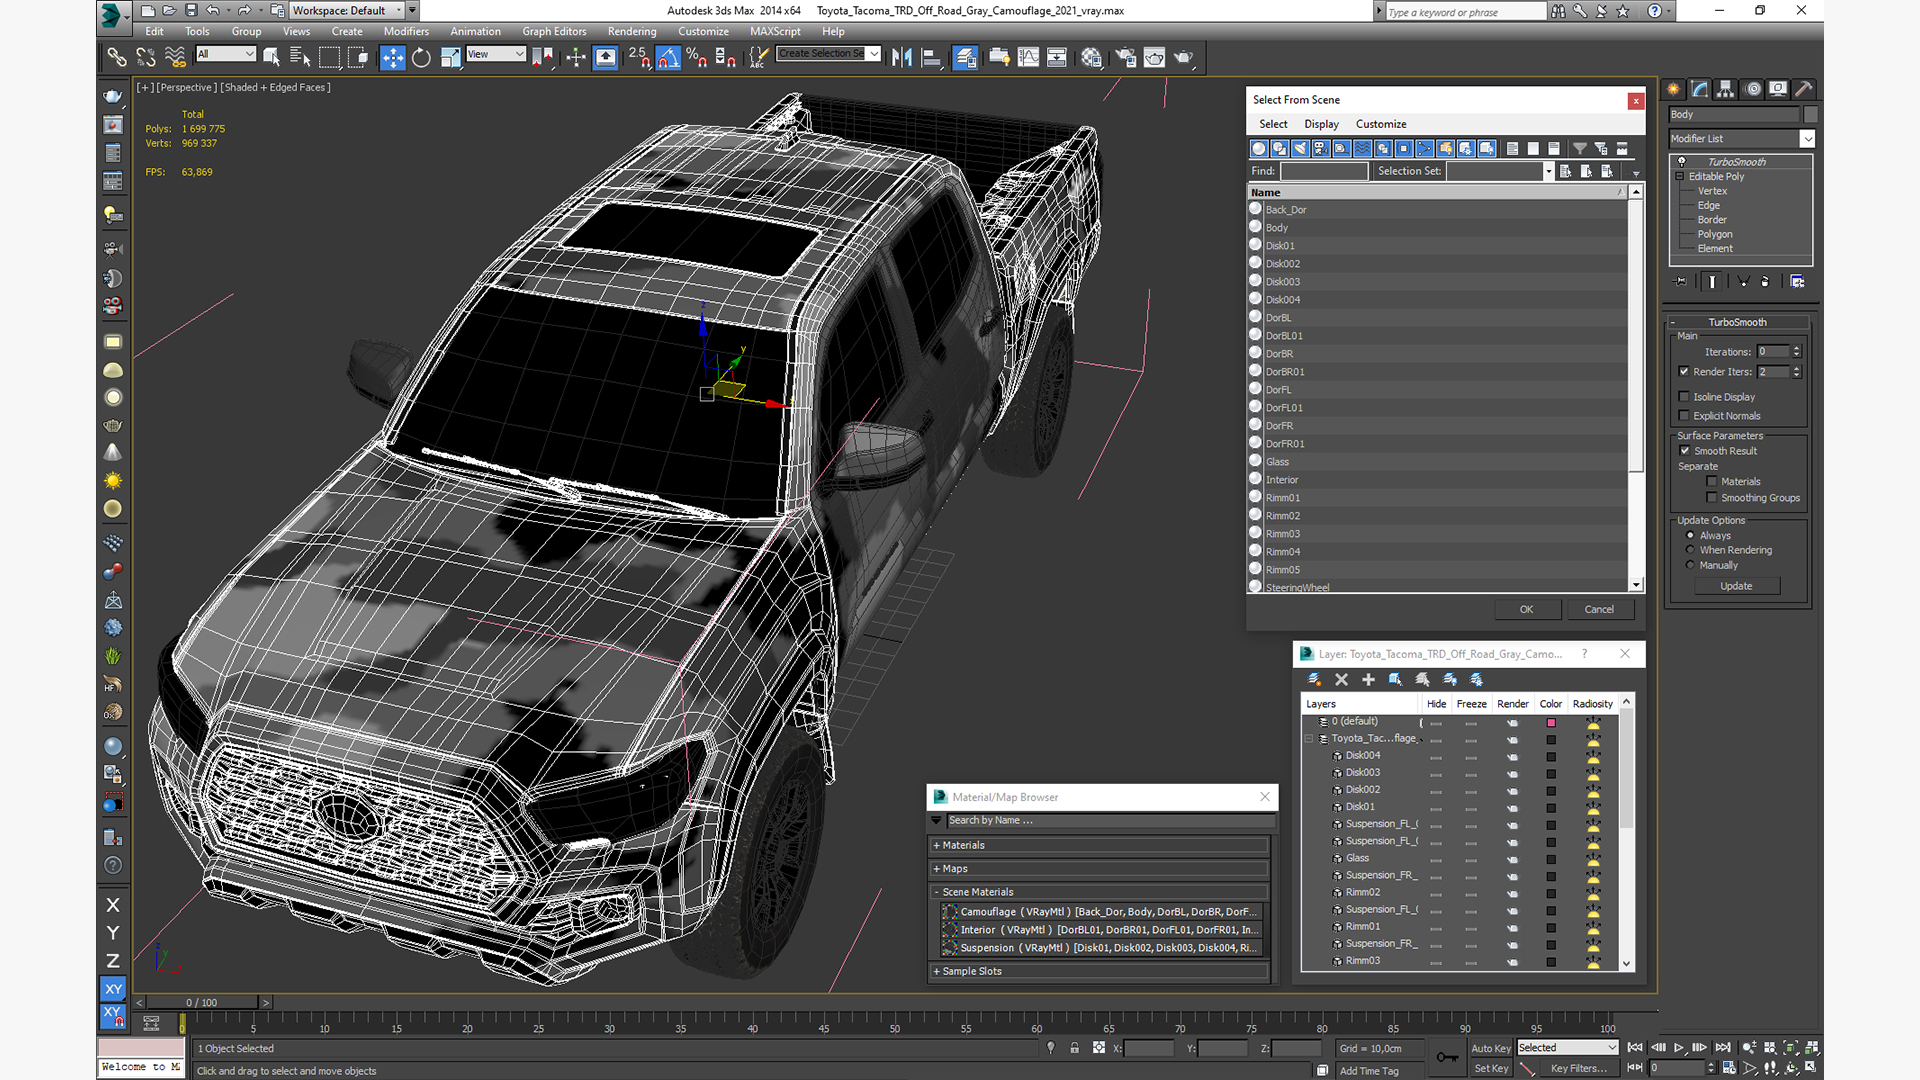Open Key Filters dialog

pos(1579,1068)
